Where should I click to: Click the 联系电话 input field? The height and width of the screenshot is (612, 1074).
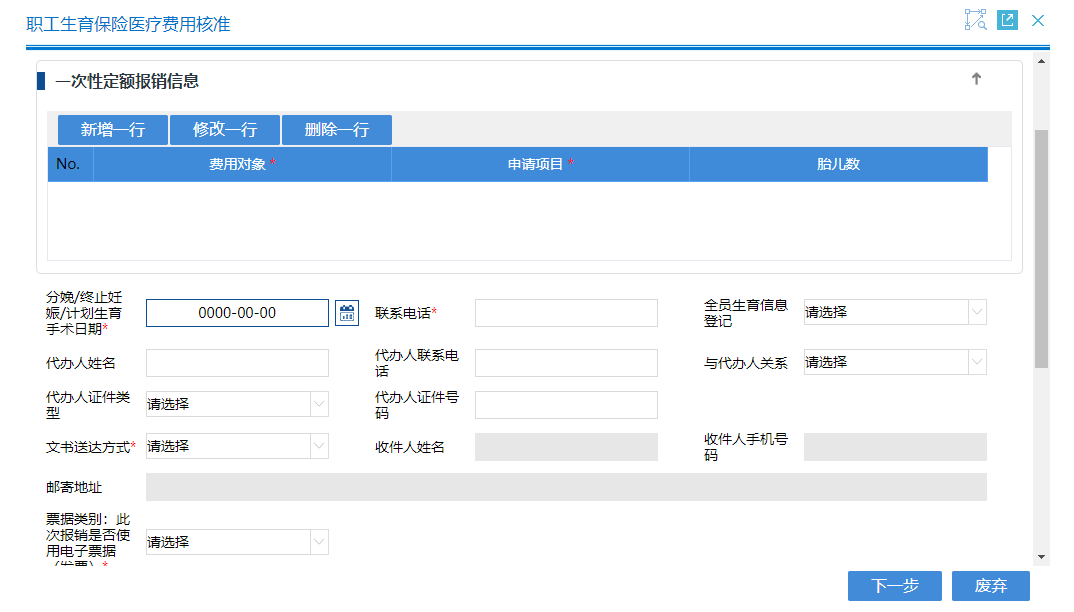point(566,313)
